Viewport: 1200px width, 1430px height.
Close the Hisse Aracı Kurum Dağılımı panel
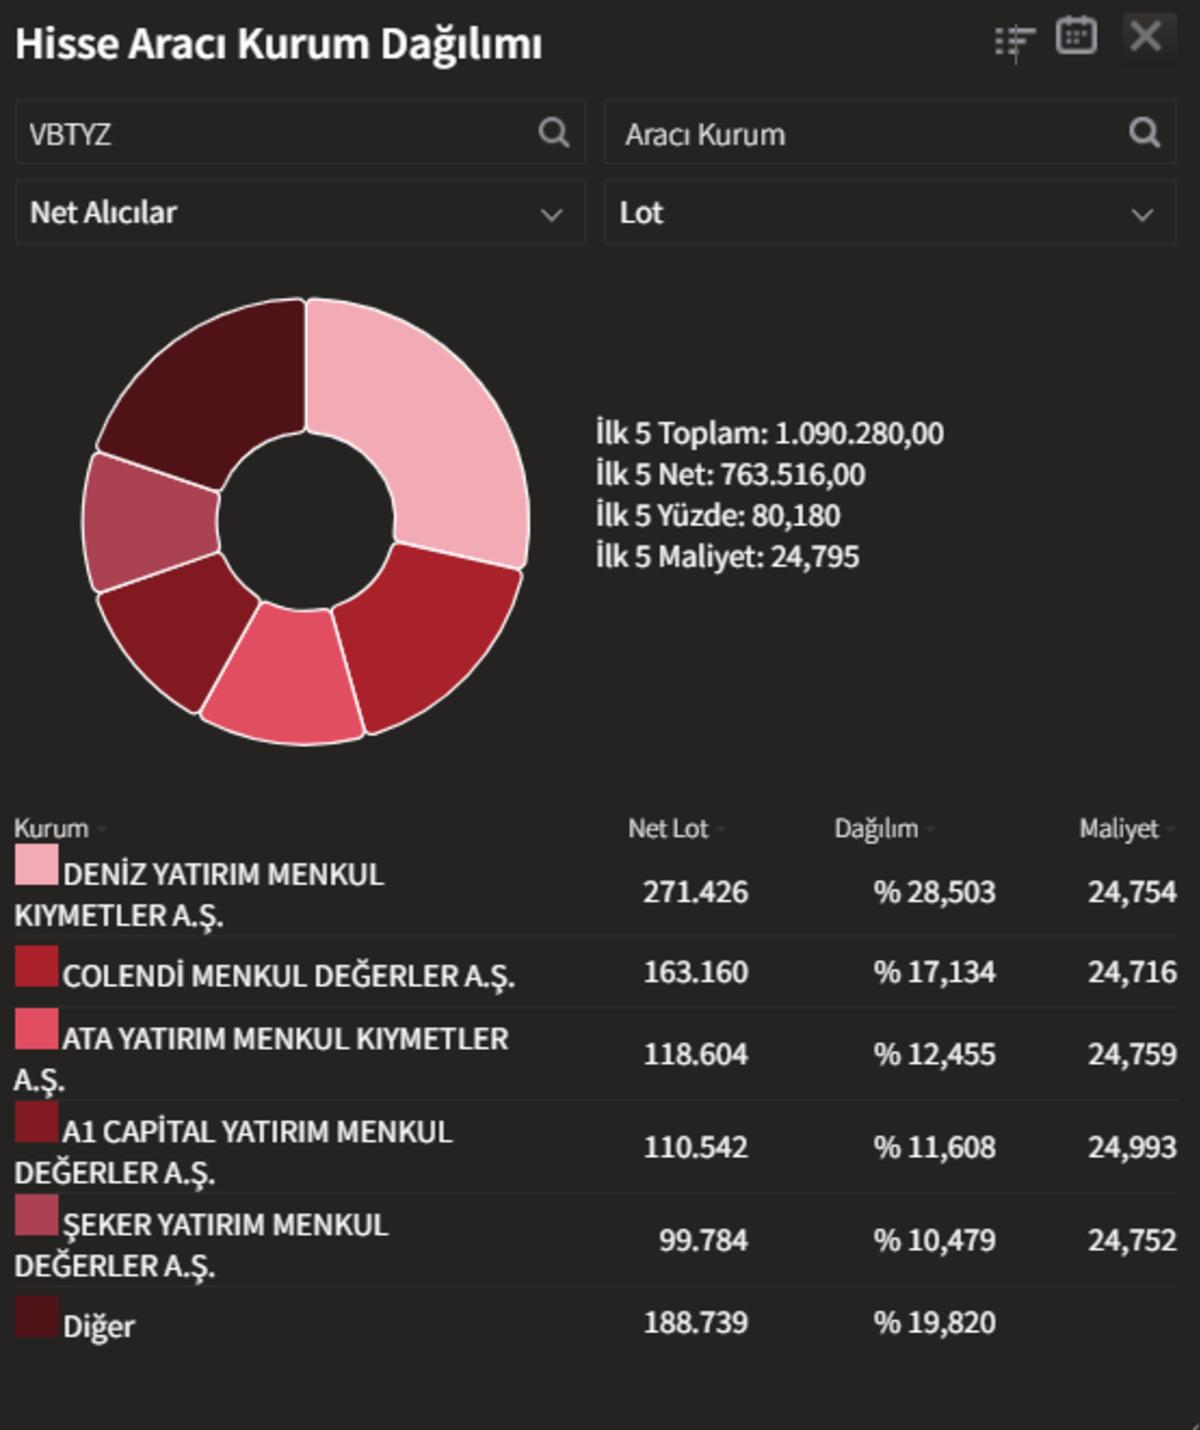(1145, 36)
